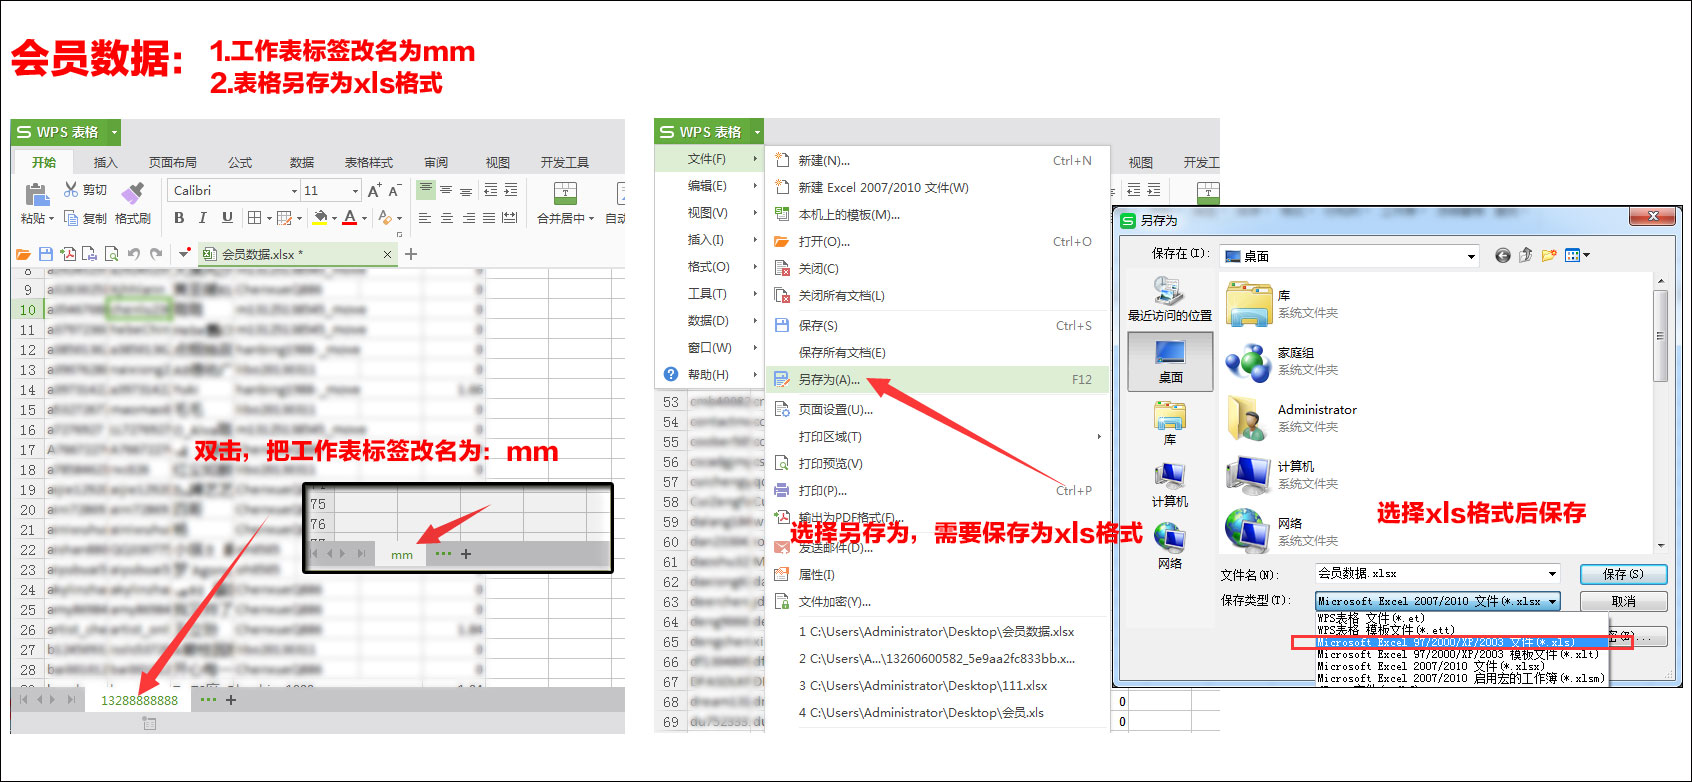This screenshot has height=782, width=1692.
Task: Apply the yellow fill color bucket
Action: pyautogui.click(x=320, y=218)
